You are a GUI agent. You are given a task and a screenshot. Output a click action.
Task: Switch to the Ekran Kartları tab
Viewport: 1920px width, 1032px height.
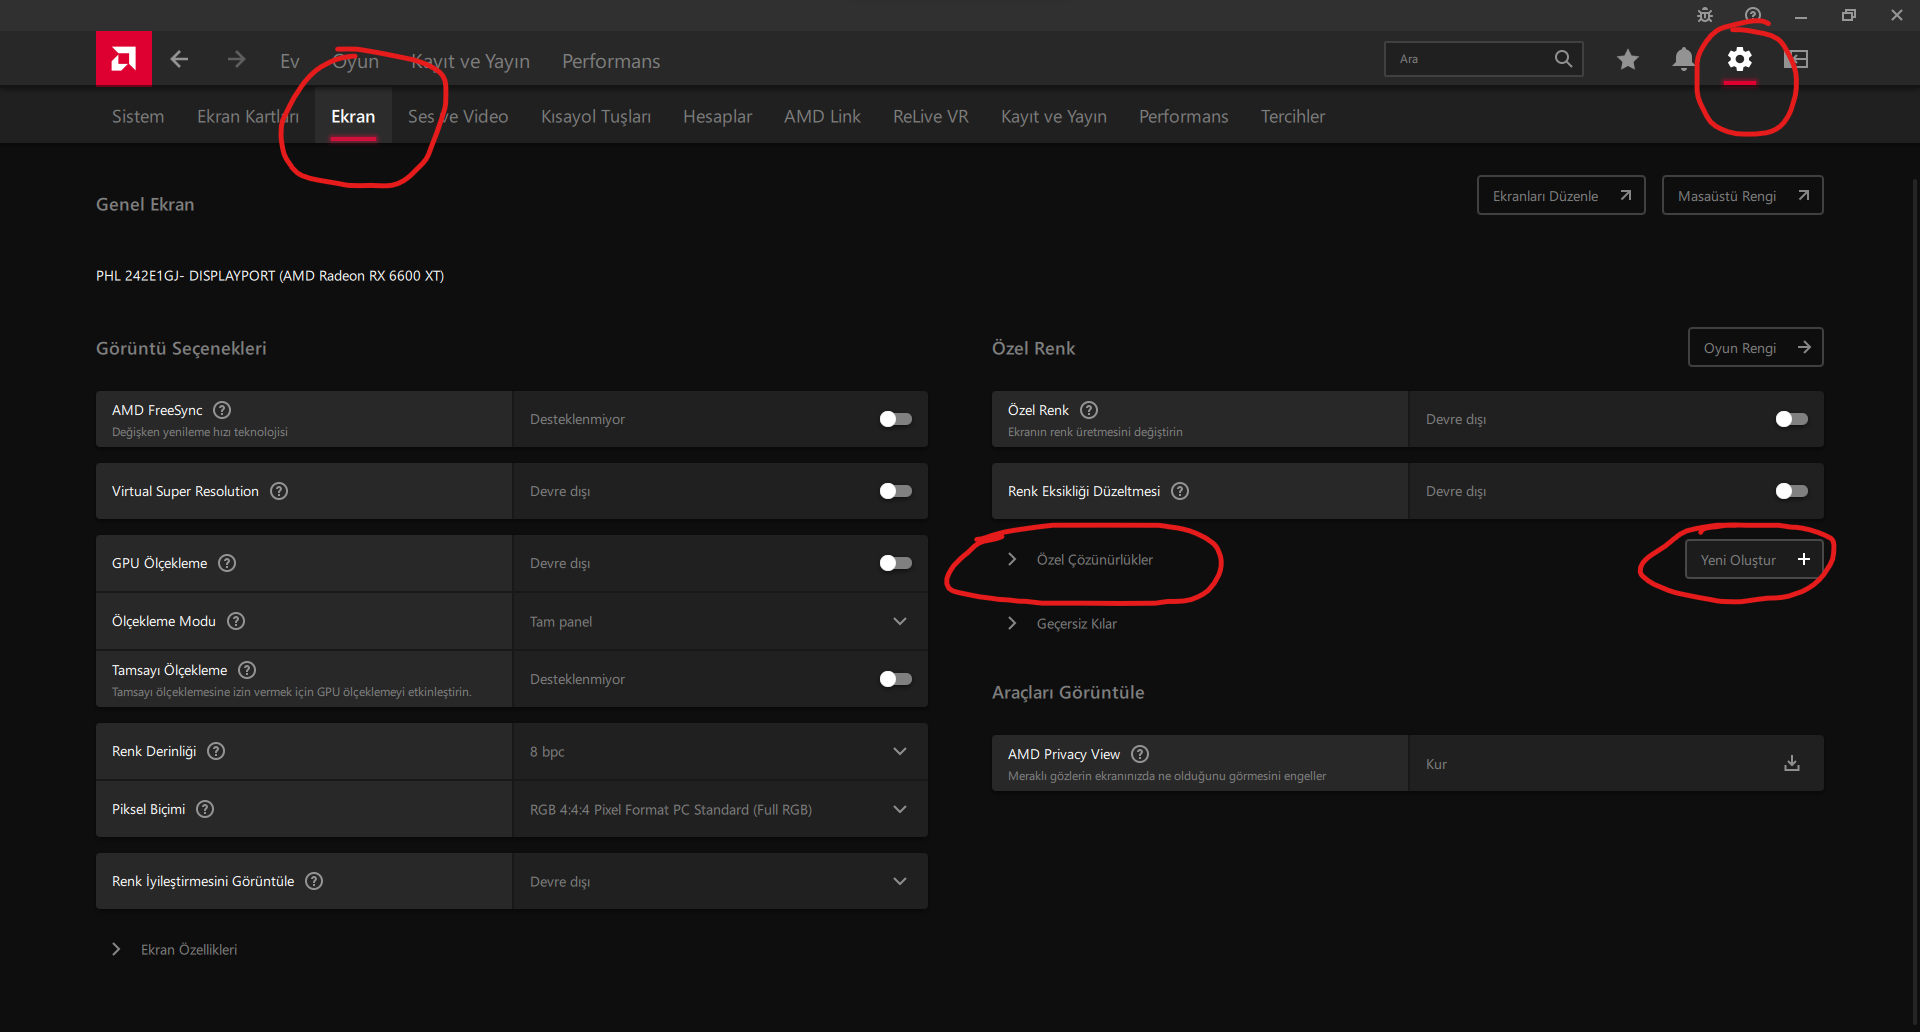tap(248, 116)
